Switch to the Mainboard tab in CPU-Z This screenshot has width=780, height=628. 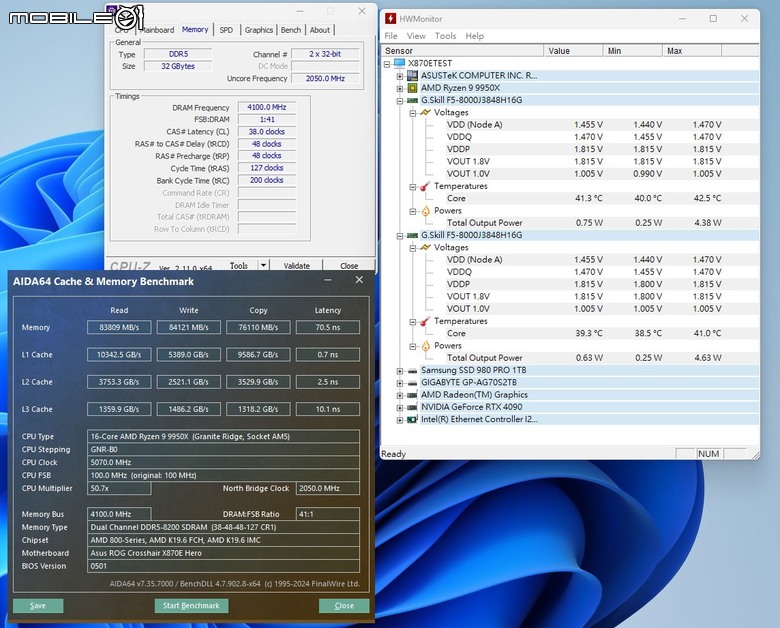pyautogui.click(x=157, y=30)
